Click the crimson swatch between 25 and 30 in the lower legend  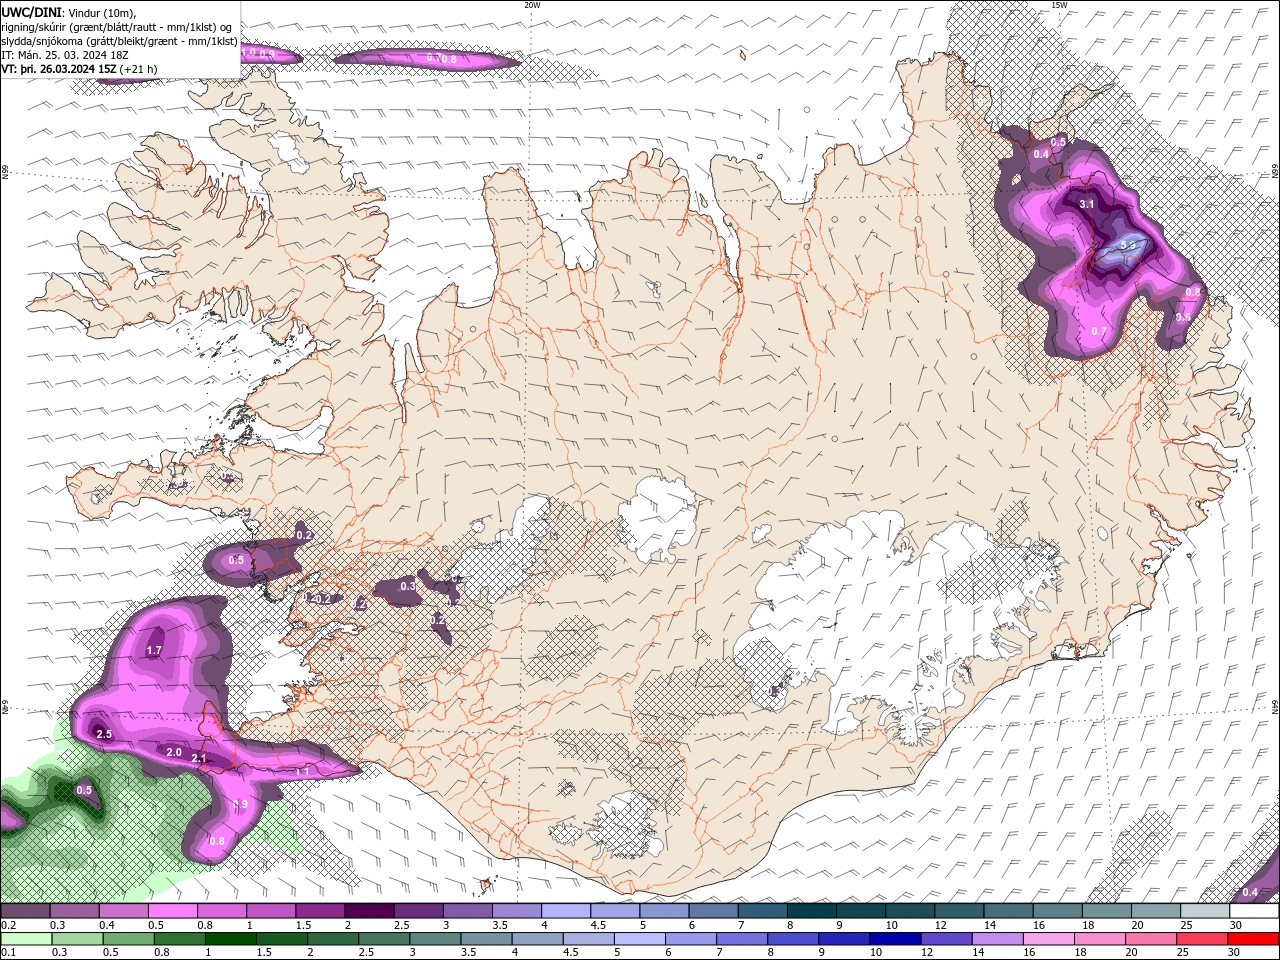(1202, 939)
